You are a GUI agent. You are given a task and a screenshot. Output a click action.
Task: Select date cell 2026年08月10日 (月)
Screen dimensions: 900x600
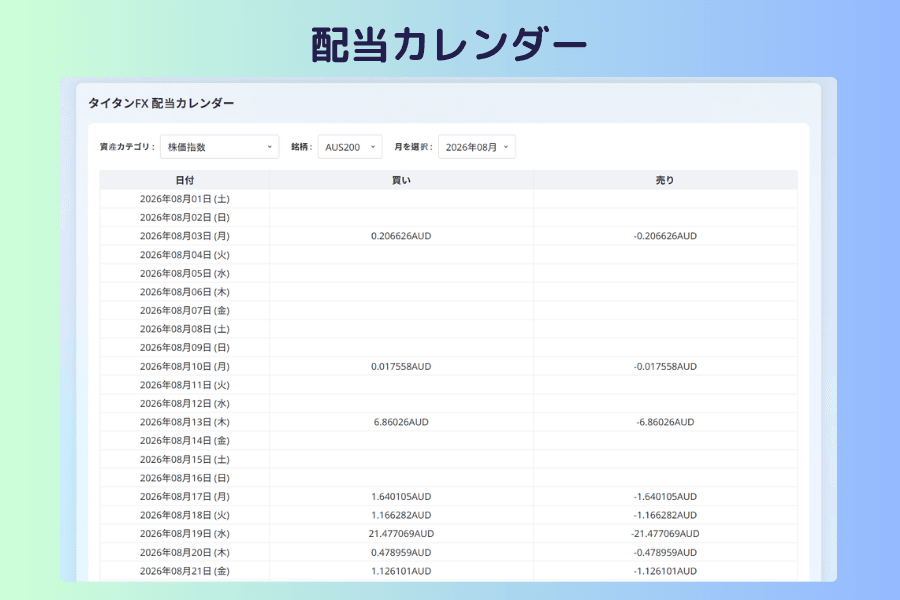[x=185, y=366]
